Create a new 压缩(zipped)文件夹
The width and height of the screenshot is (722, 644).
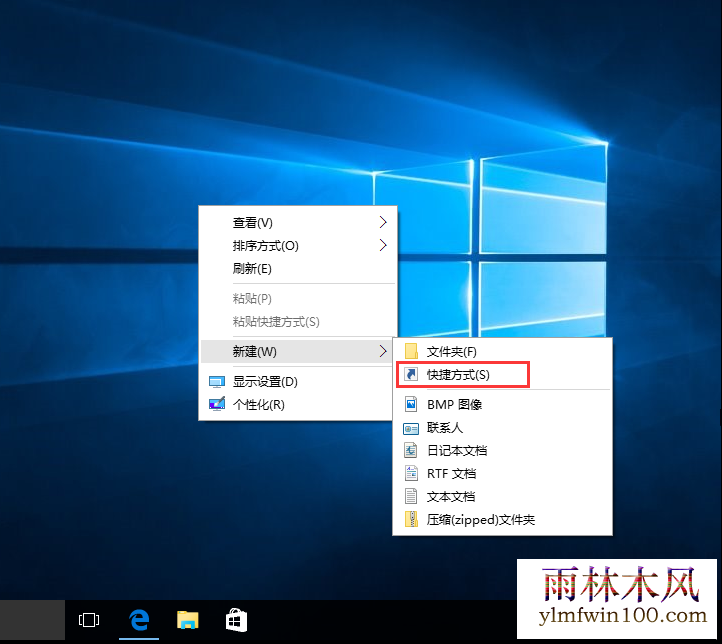[502, 519]
